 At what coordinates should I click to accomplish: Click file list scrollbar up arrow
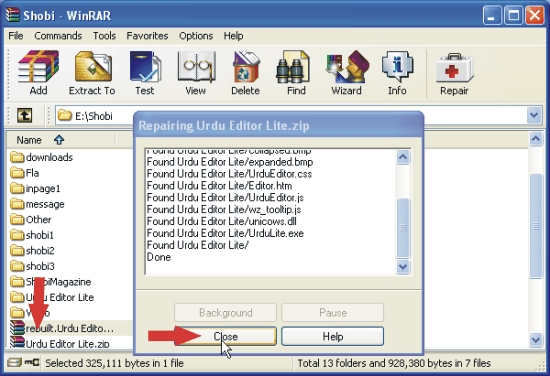(x=536, y=140)
